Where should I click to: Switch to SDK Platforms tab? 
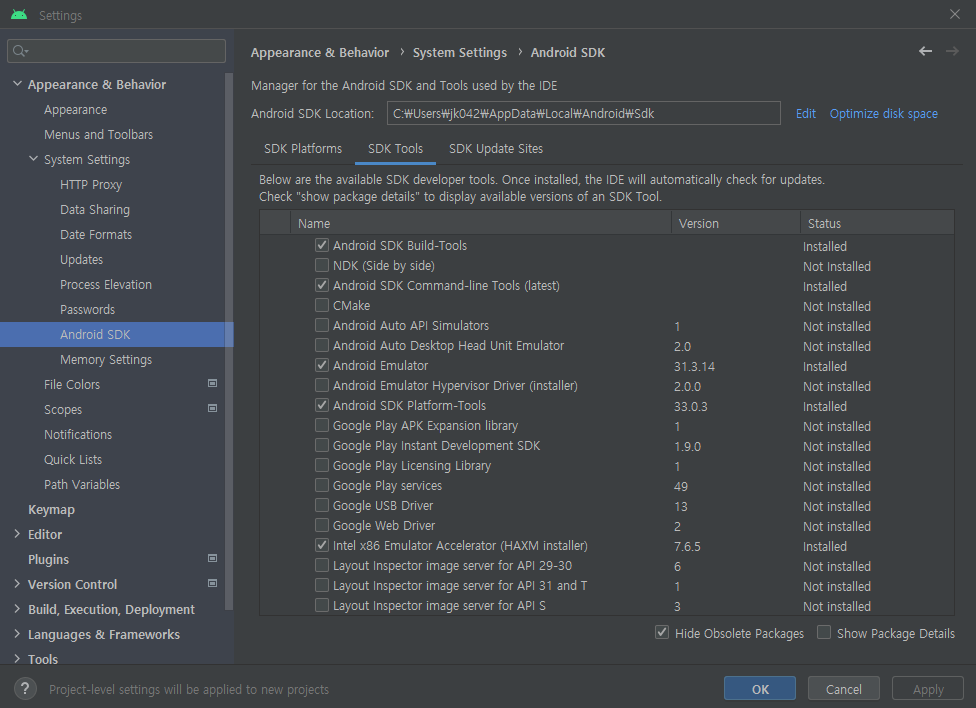[x=303, y=148]
